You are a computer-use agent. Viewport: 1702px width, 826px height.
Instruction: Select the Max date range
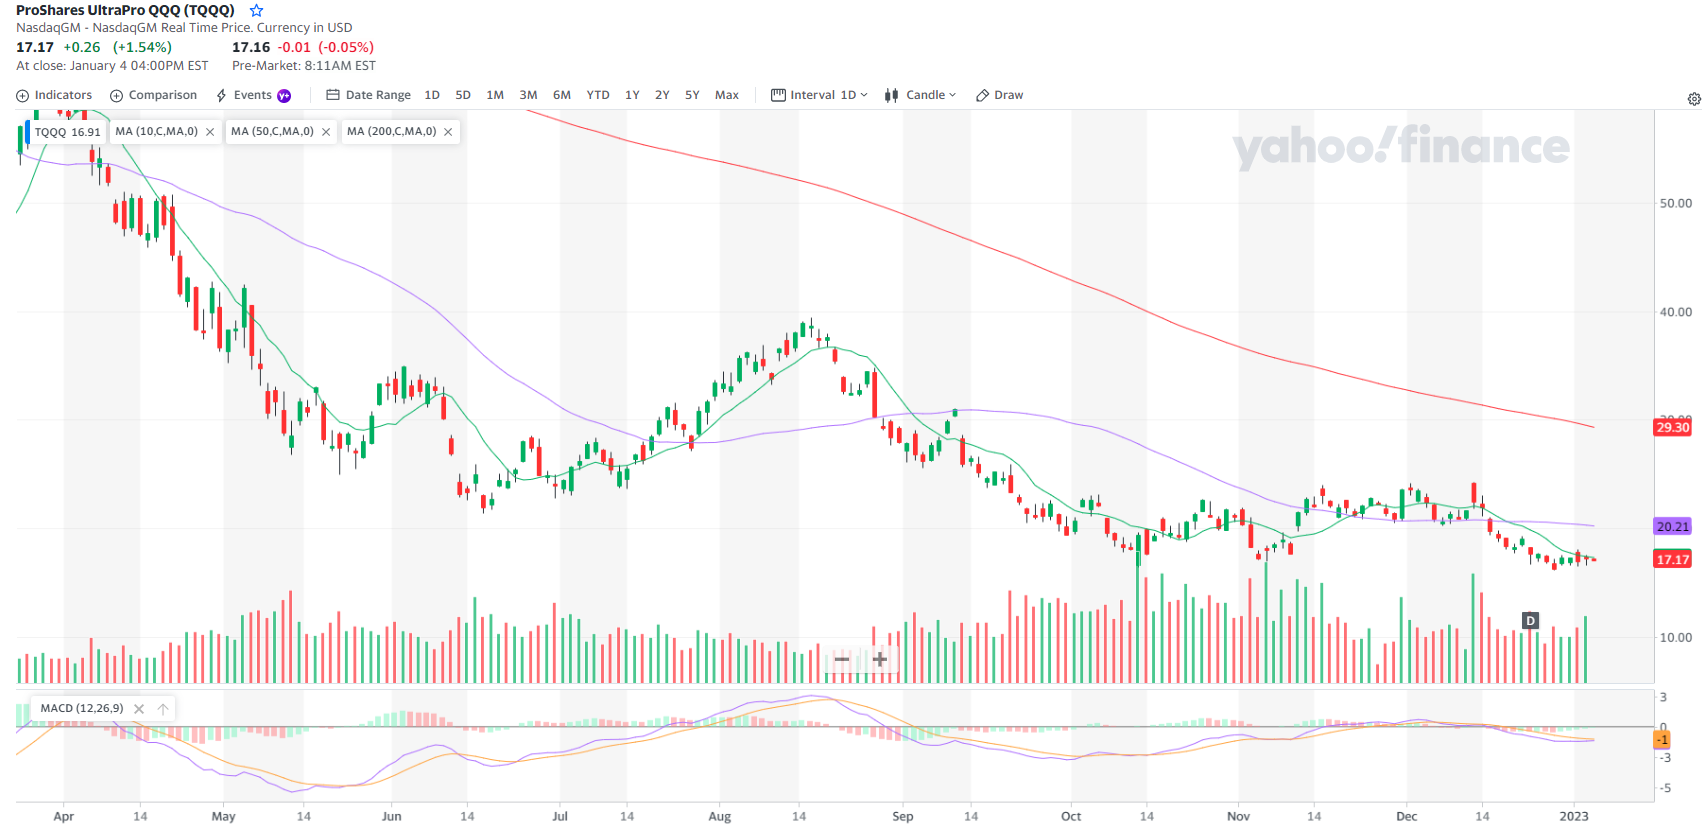tap(727, 95)
